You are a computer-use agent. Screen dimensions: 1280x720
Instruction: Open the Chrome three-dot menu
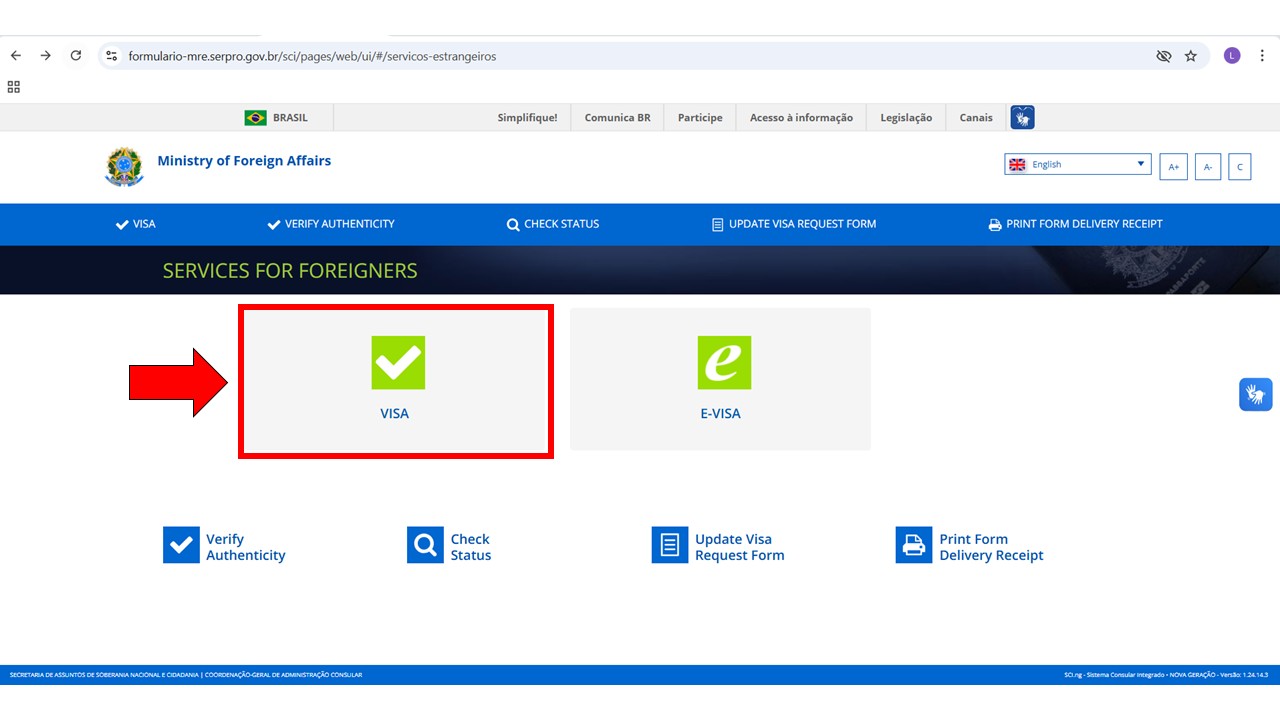[x=1262, y=56]
